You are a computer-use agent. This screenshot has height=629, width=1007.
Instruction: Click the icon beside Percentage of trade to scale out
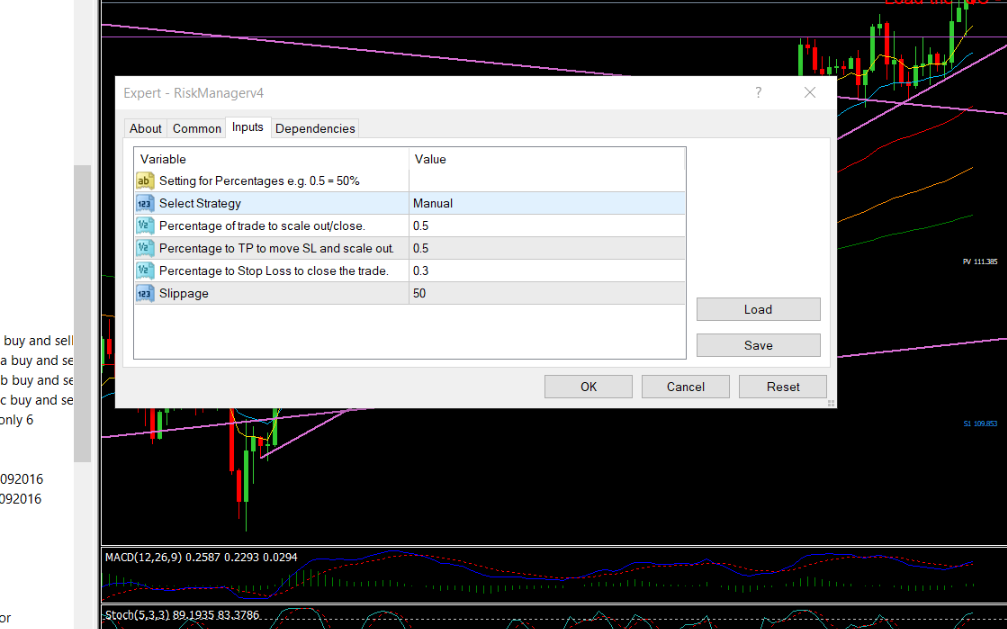click(x=145, y=226)
